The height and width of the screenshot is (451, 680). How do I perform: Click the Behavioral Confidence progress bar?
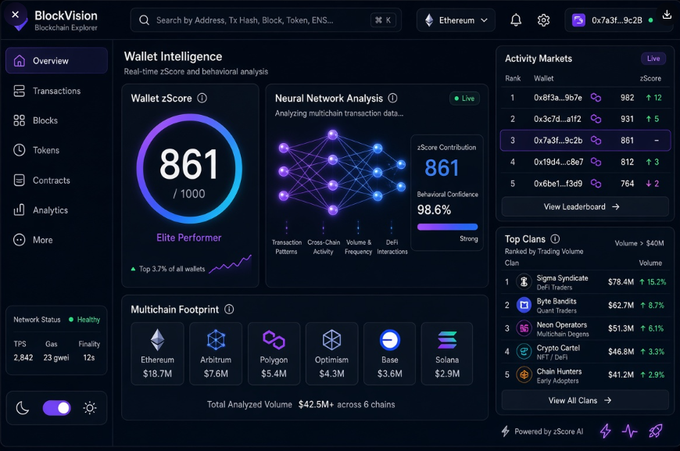pyautogui.click(x=448, y=227)
